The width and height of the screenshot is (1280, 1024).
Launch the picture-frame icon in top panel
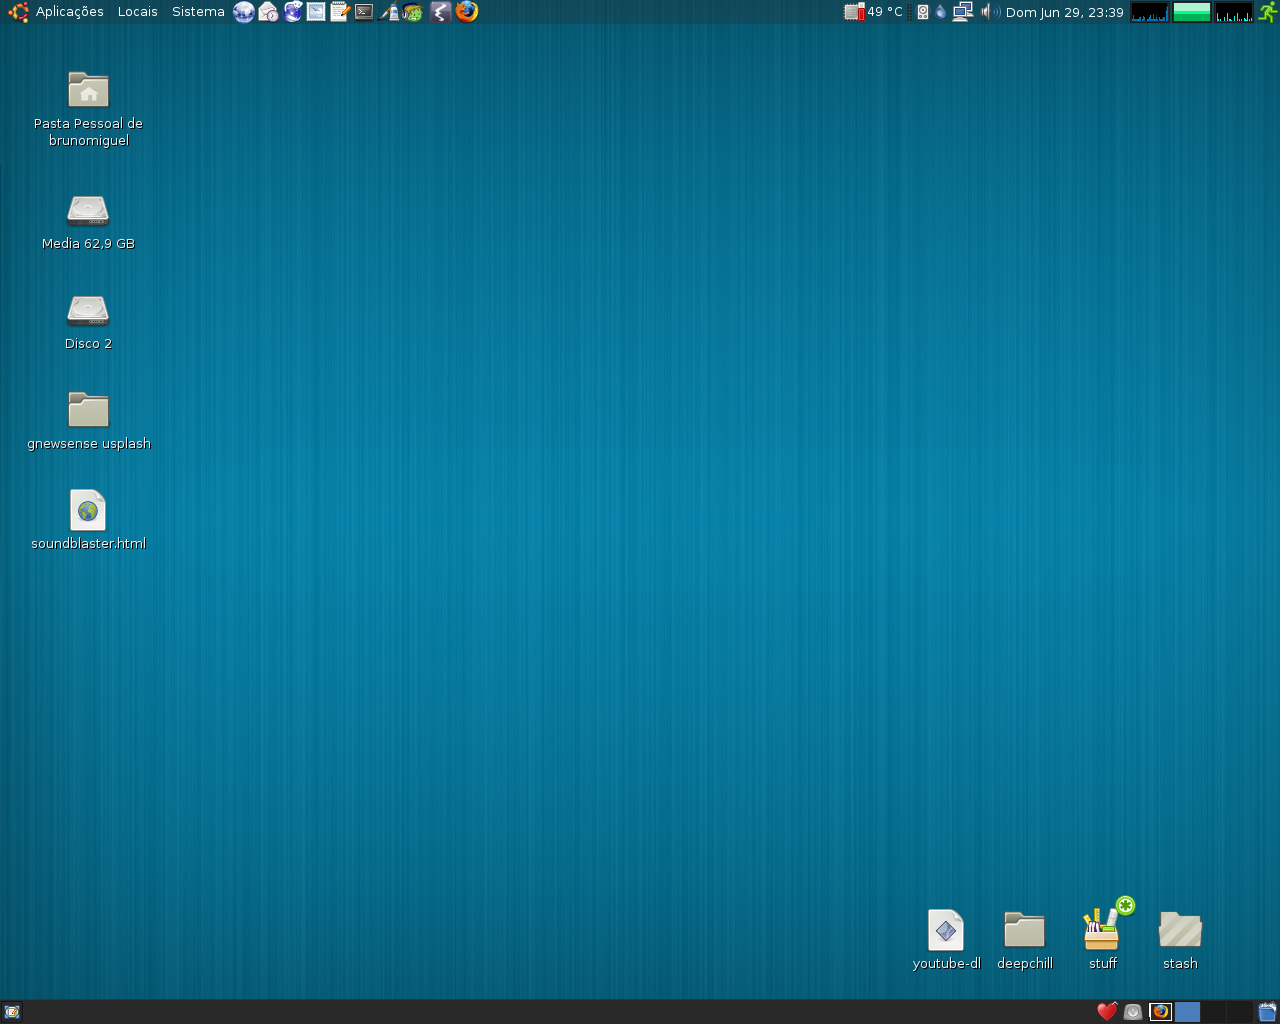(316, 12)
